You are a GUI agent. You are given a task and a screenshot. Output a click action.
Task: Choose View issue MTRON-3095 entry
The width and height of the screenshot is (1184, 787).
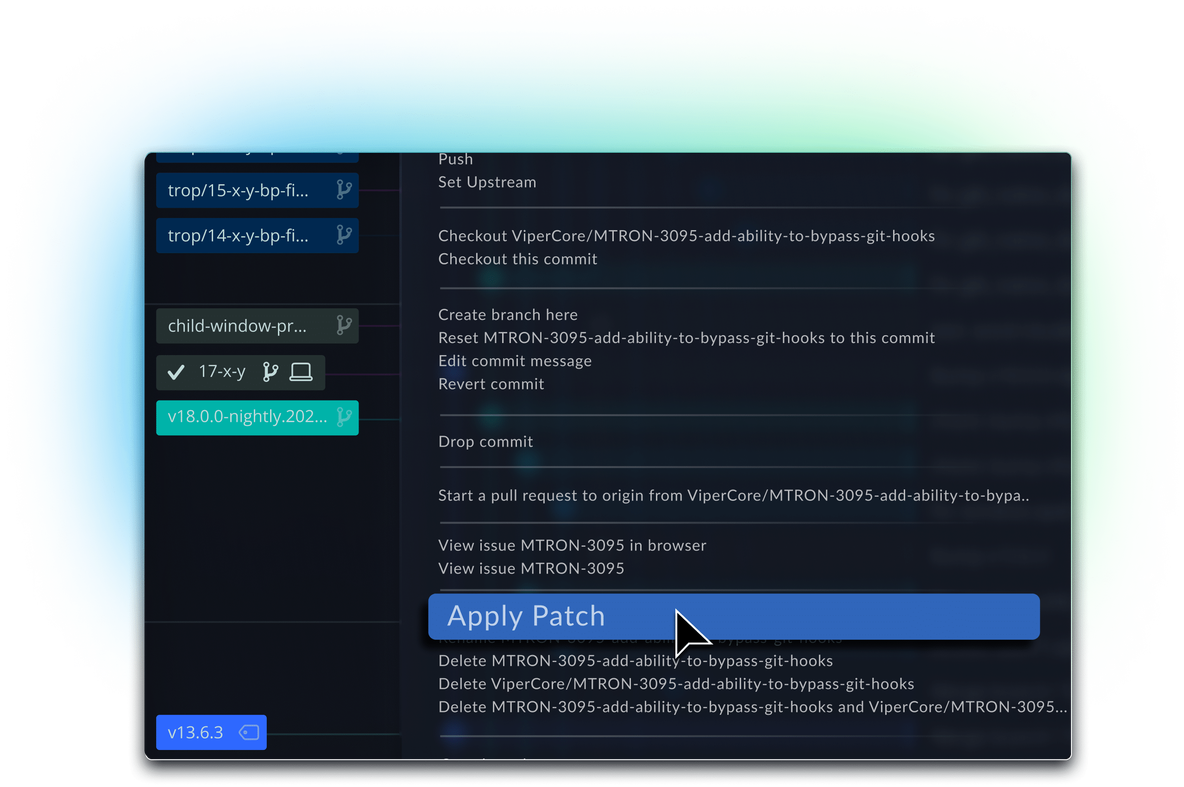[531, 568]
